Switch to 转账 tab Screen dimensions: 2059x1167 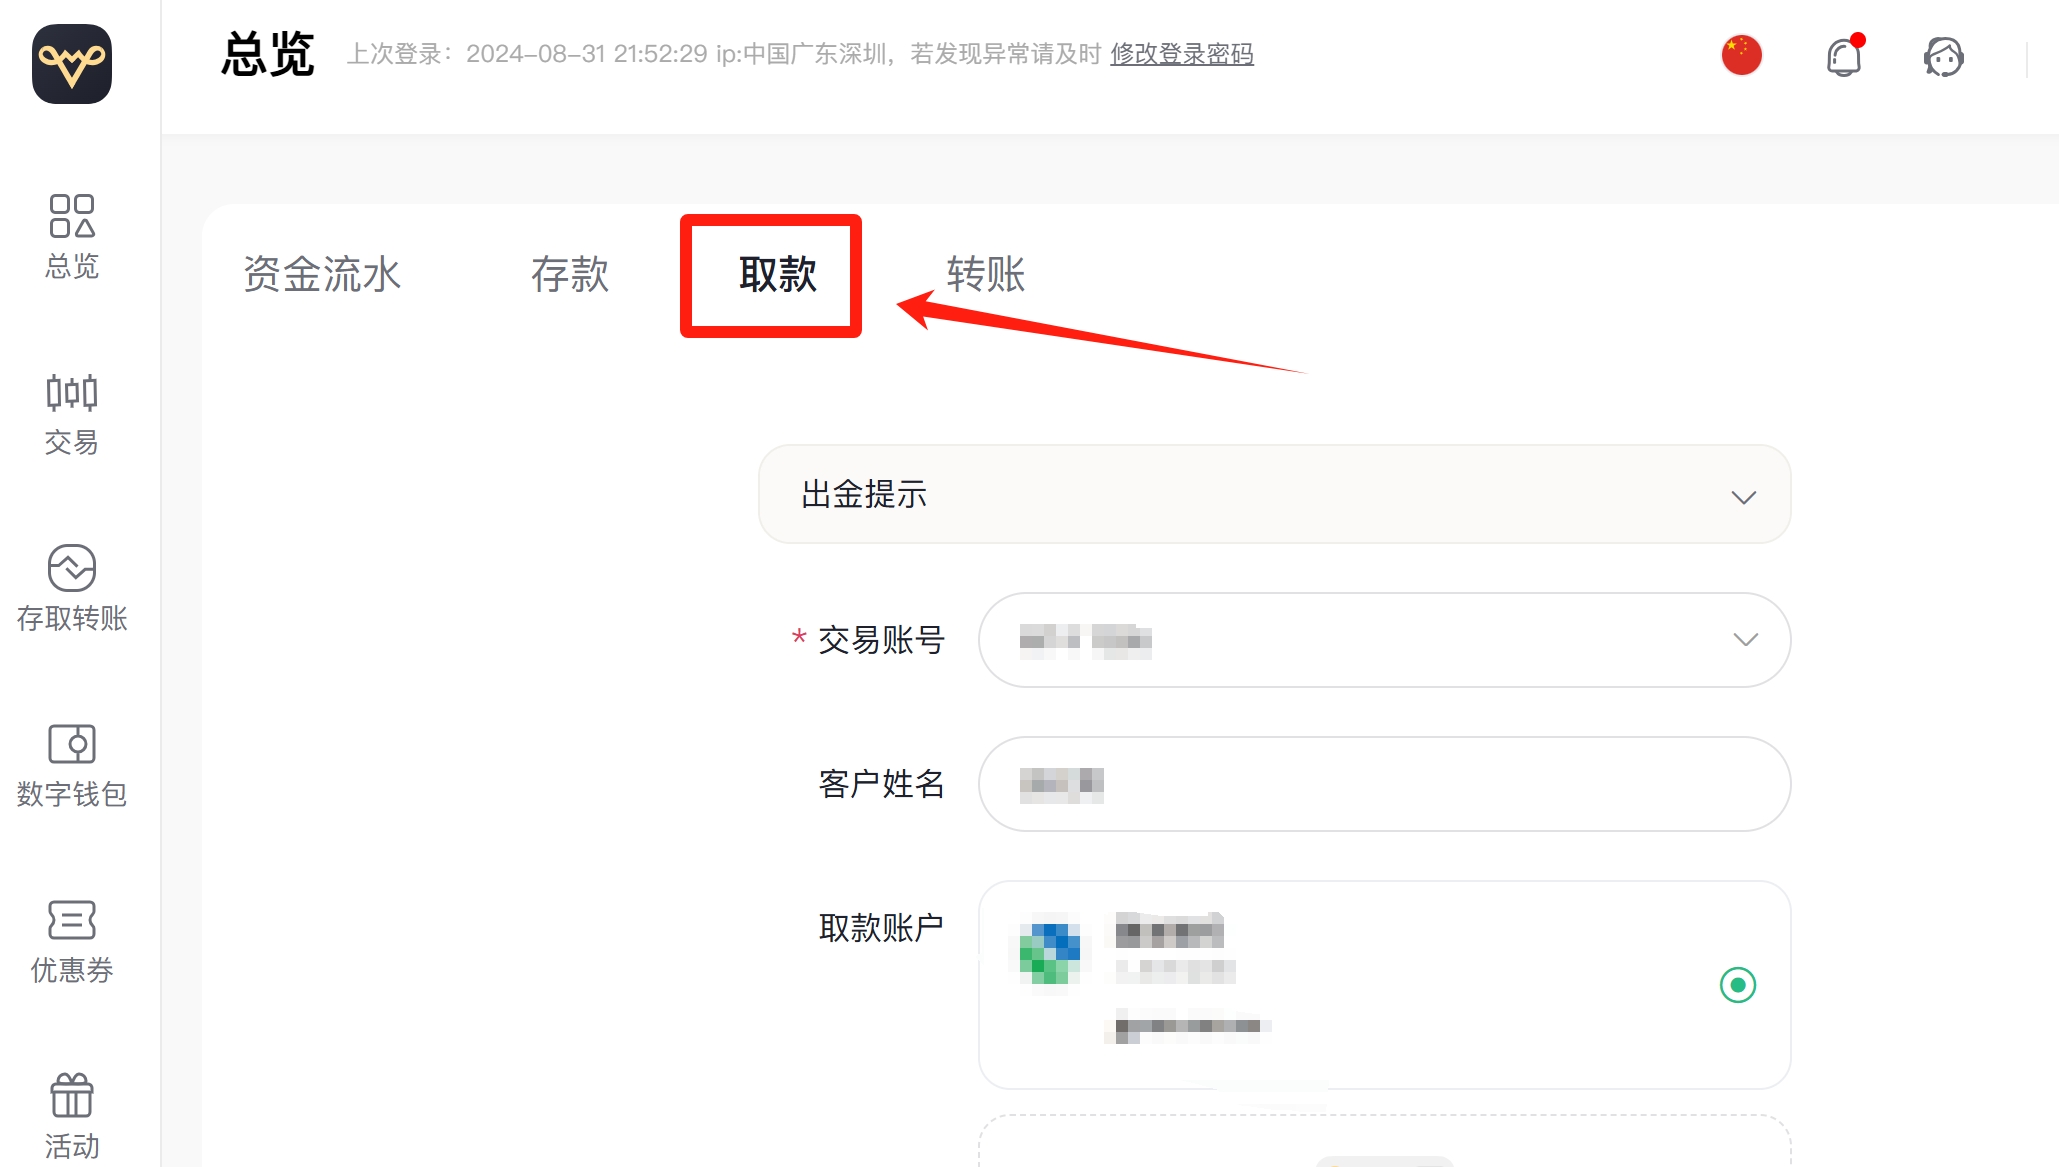986,274
